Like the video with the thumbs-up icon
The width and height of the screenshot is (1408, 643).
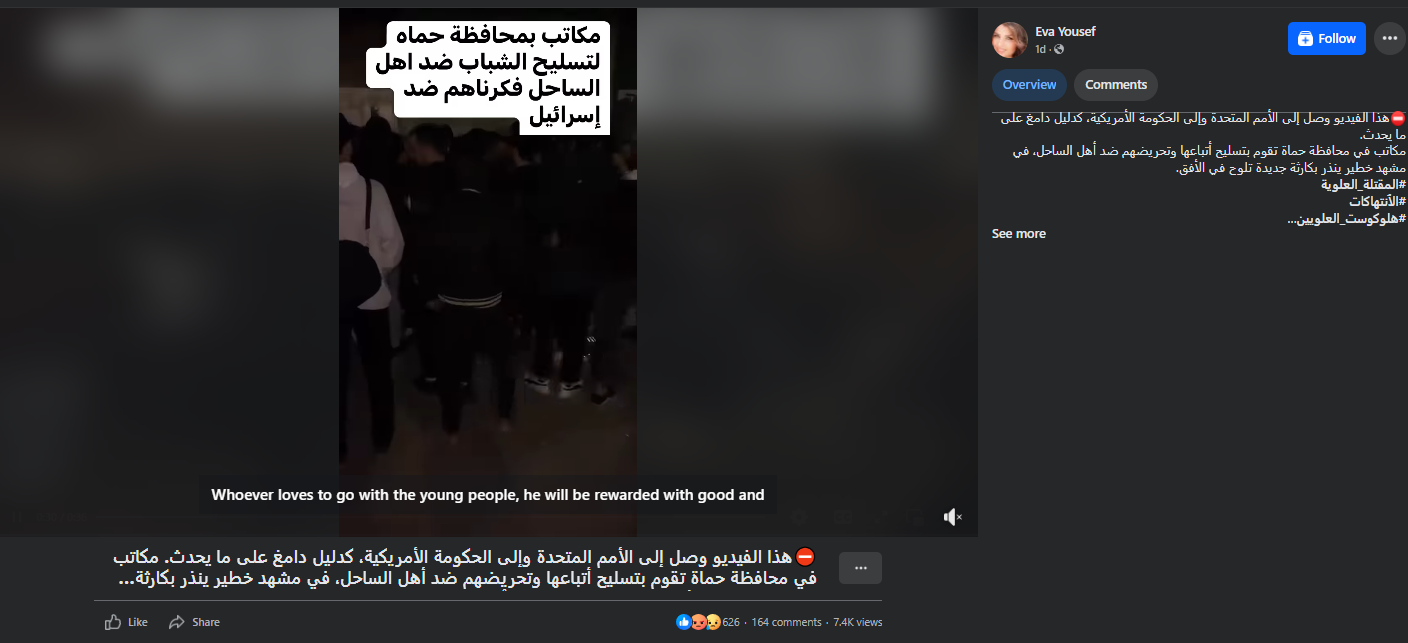point(113,622)
